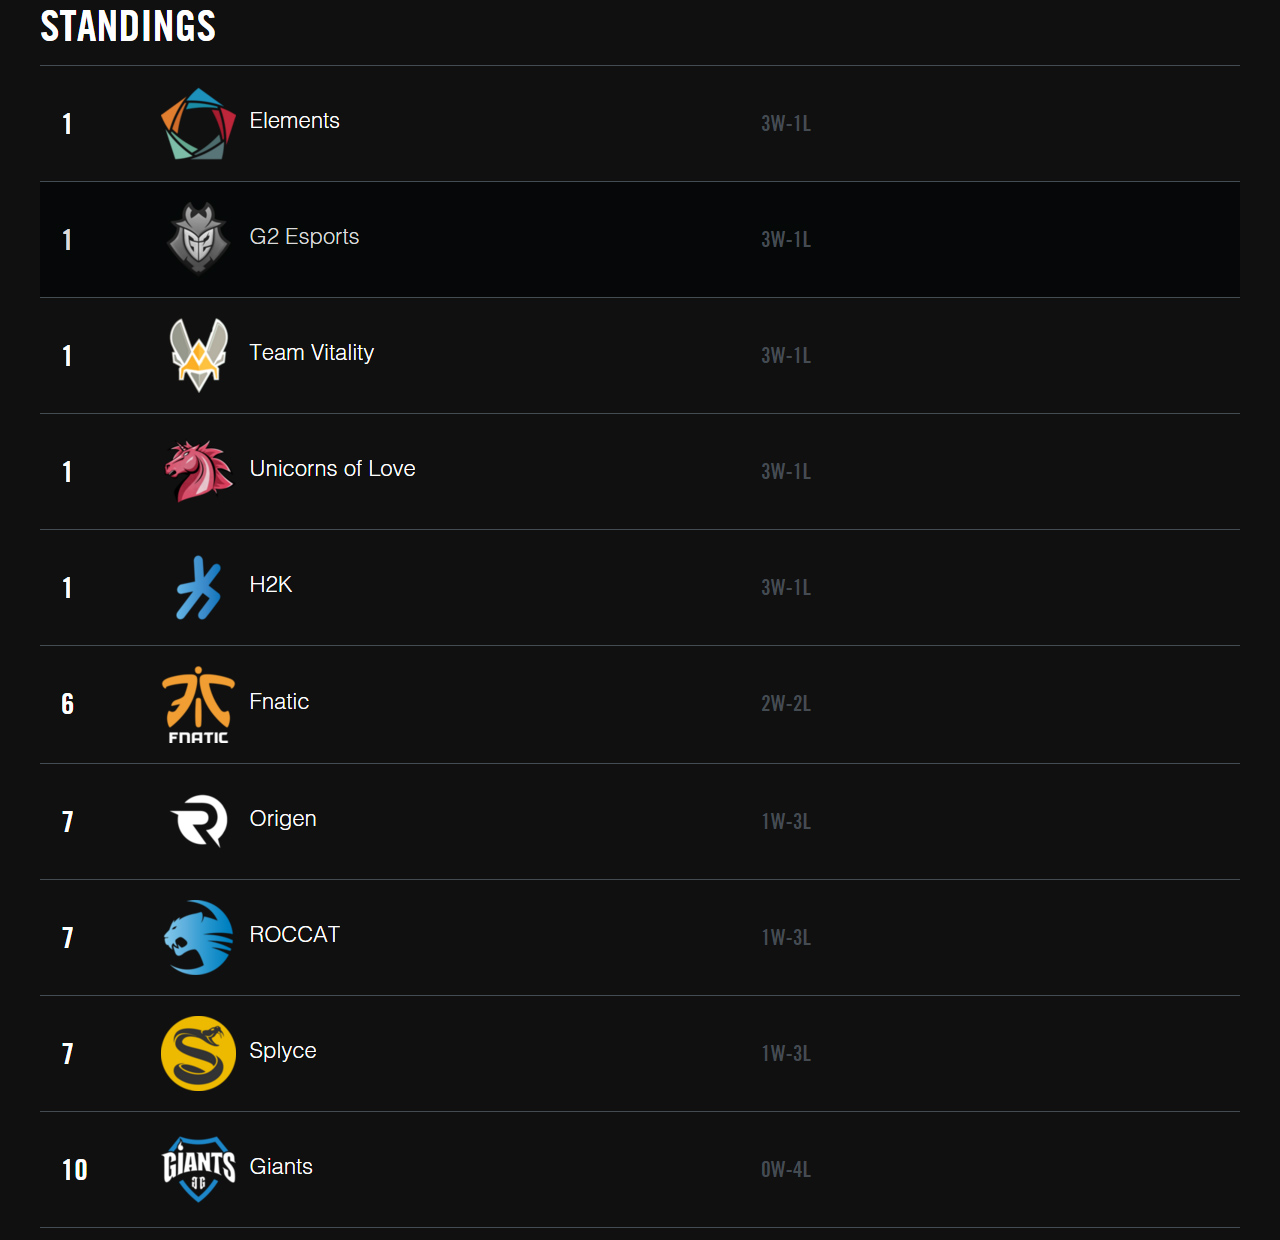Image resolution: width=1280 pixels, height=1240 pixels.
Task: Click the yellow Splyce snake logo
Action: click(x=198, y=1053)
